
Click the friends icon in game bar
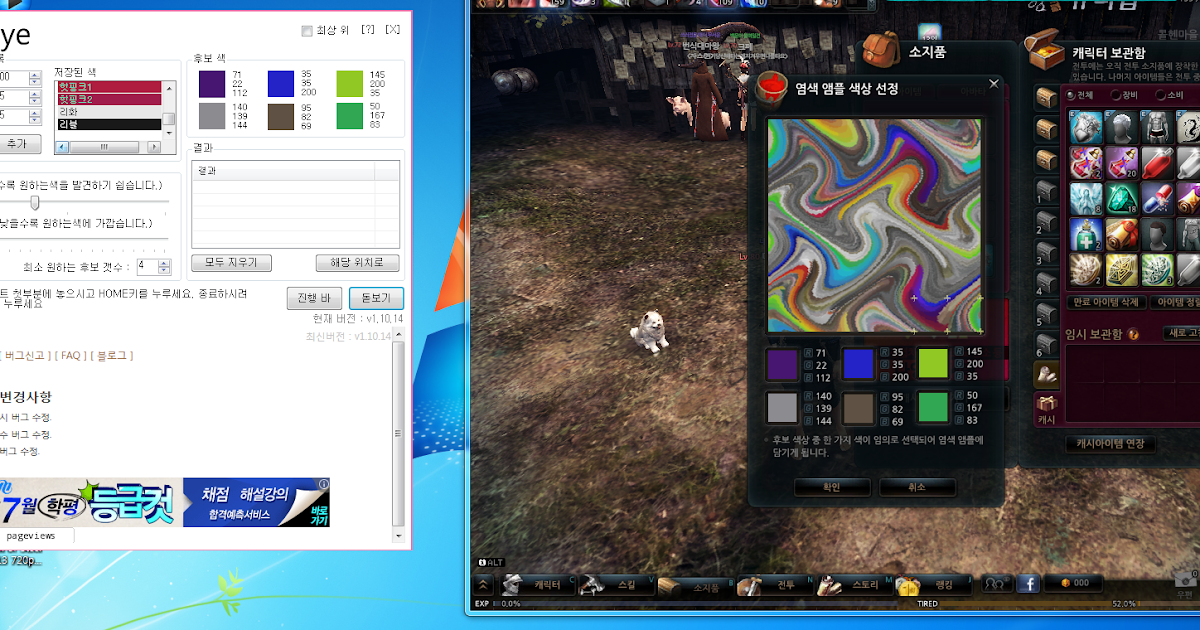997,584
